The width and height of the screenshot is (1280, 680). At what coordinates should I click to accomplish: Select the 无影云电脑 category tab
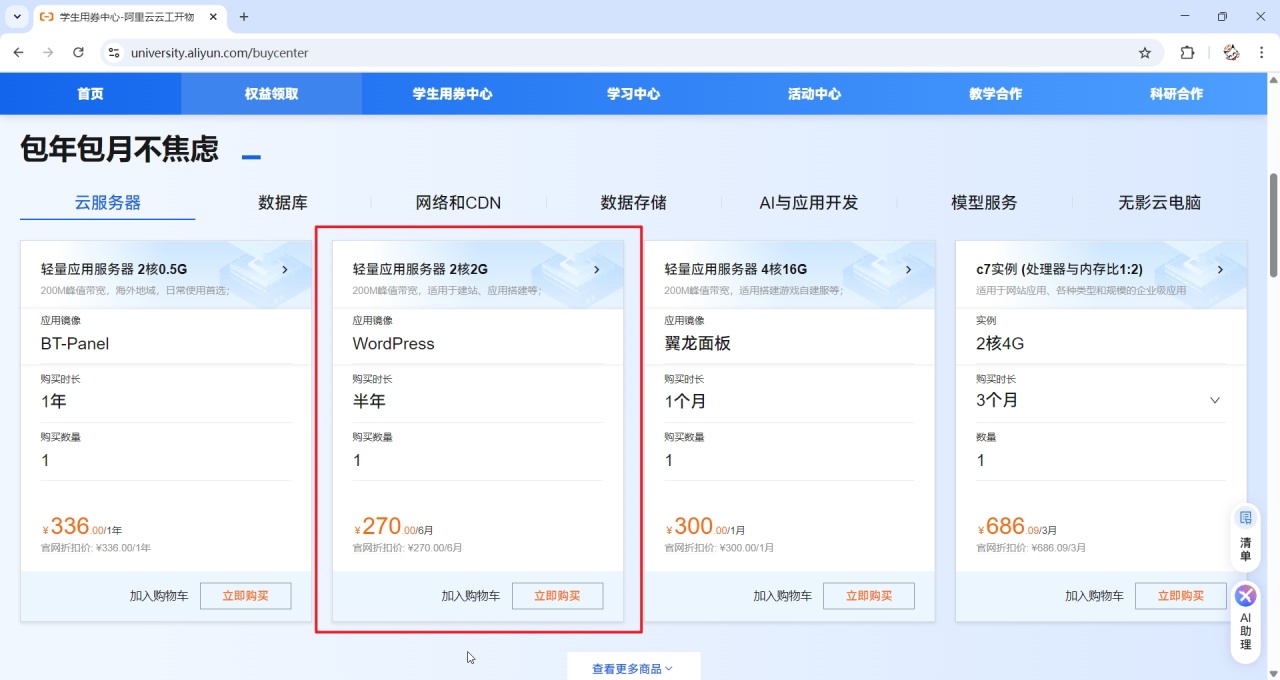point(1159,202)
